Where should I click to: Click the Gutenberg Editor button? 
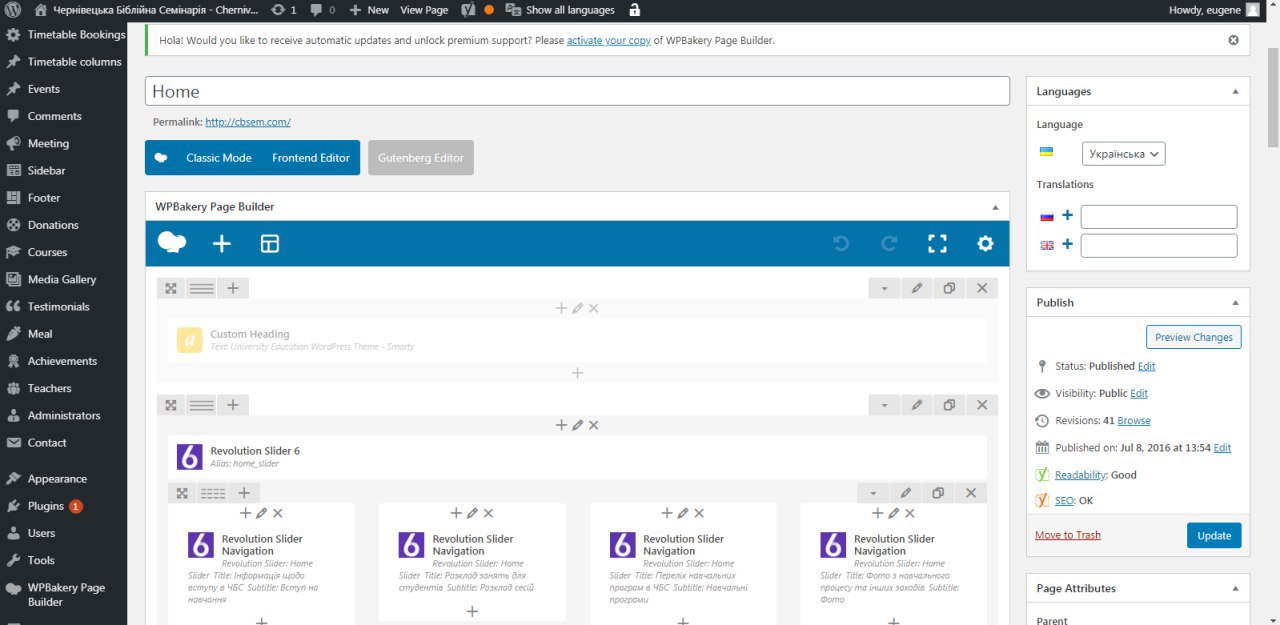[421, 158]
